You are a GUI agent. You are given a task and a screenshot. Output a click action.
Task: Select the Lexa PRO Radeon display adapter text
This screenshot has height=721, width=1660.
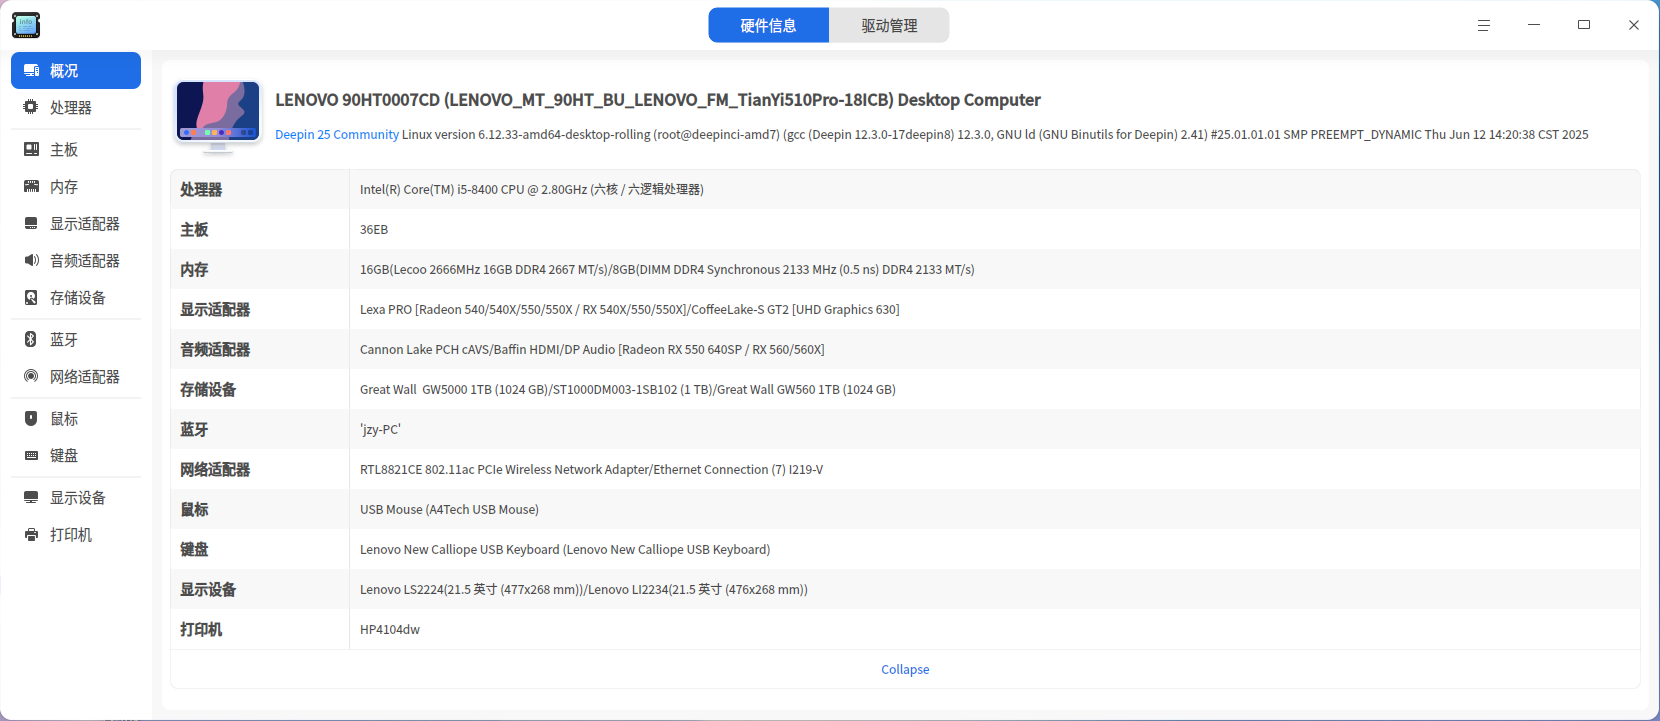point(630,309)
